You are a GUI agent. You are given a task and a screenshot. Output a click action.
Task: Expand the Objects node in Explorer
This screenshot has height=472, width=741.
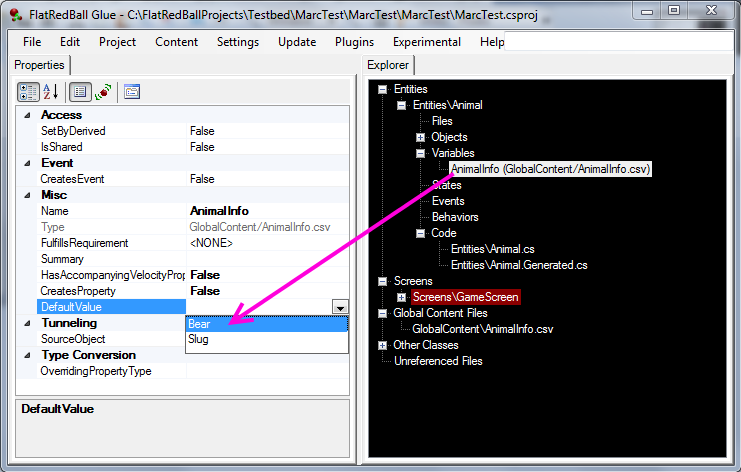click(x=421, y=137)
